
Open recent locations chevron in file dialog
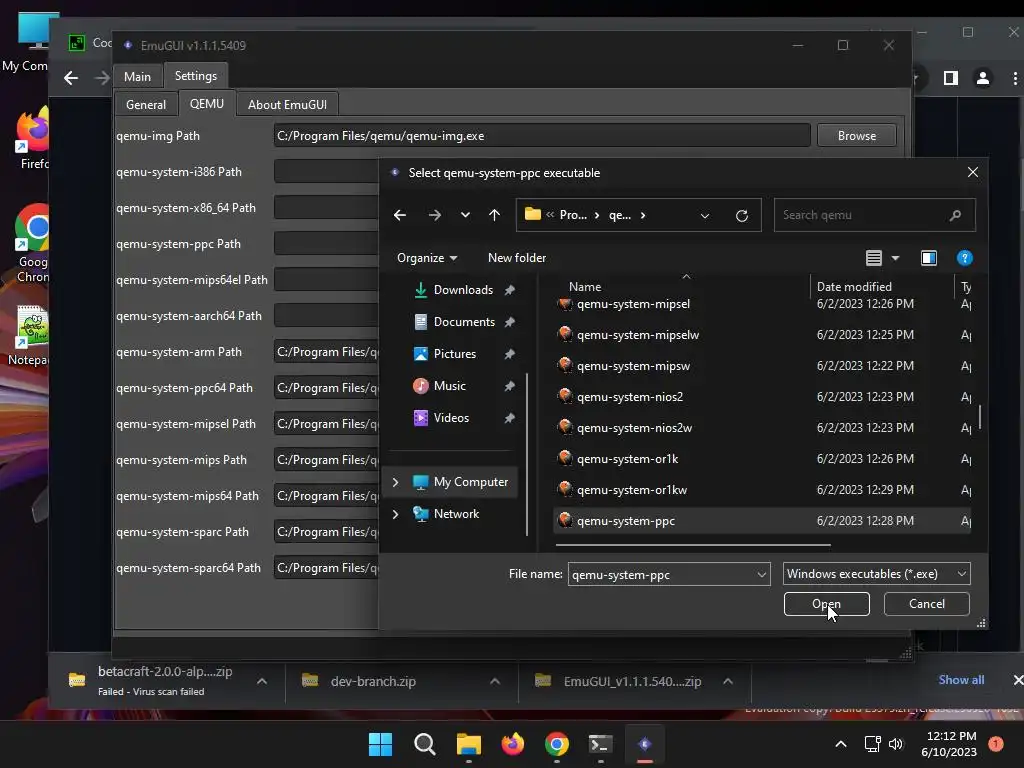(x=465, y=216)
